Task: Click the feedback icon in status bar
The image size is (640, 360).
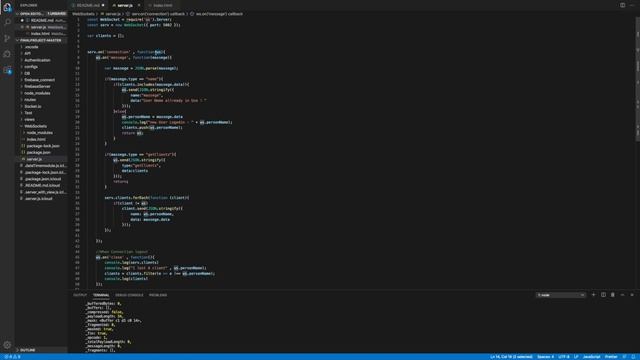Action: [x=624, y=357]
